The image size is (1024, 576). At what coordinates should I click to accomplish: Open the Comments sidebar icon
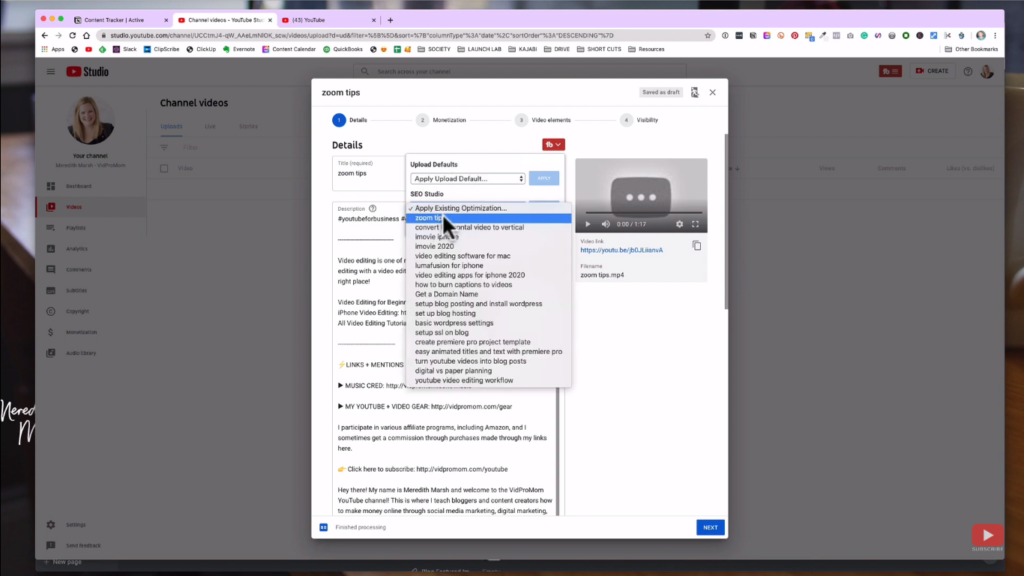51,270
